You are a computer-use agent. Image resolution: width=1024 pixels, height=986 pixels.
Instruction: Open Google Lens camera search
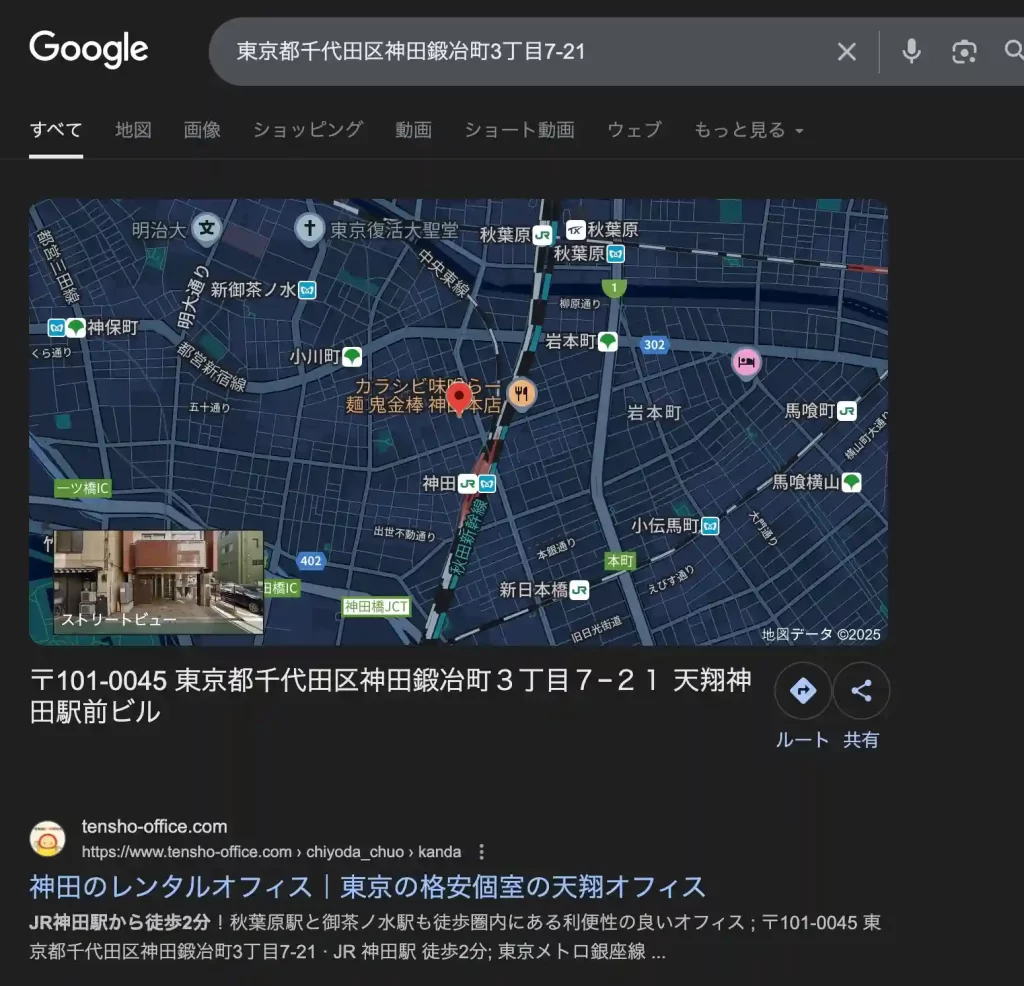tap(964, 51)
